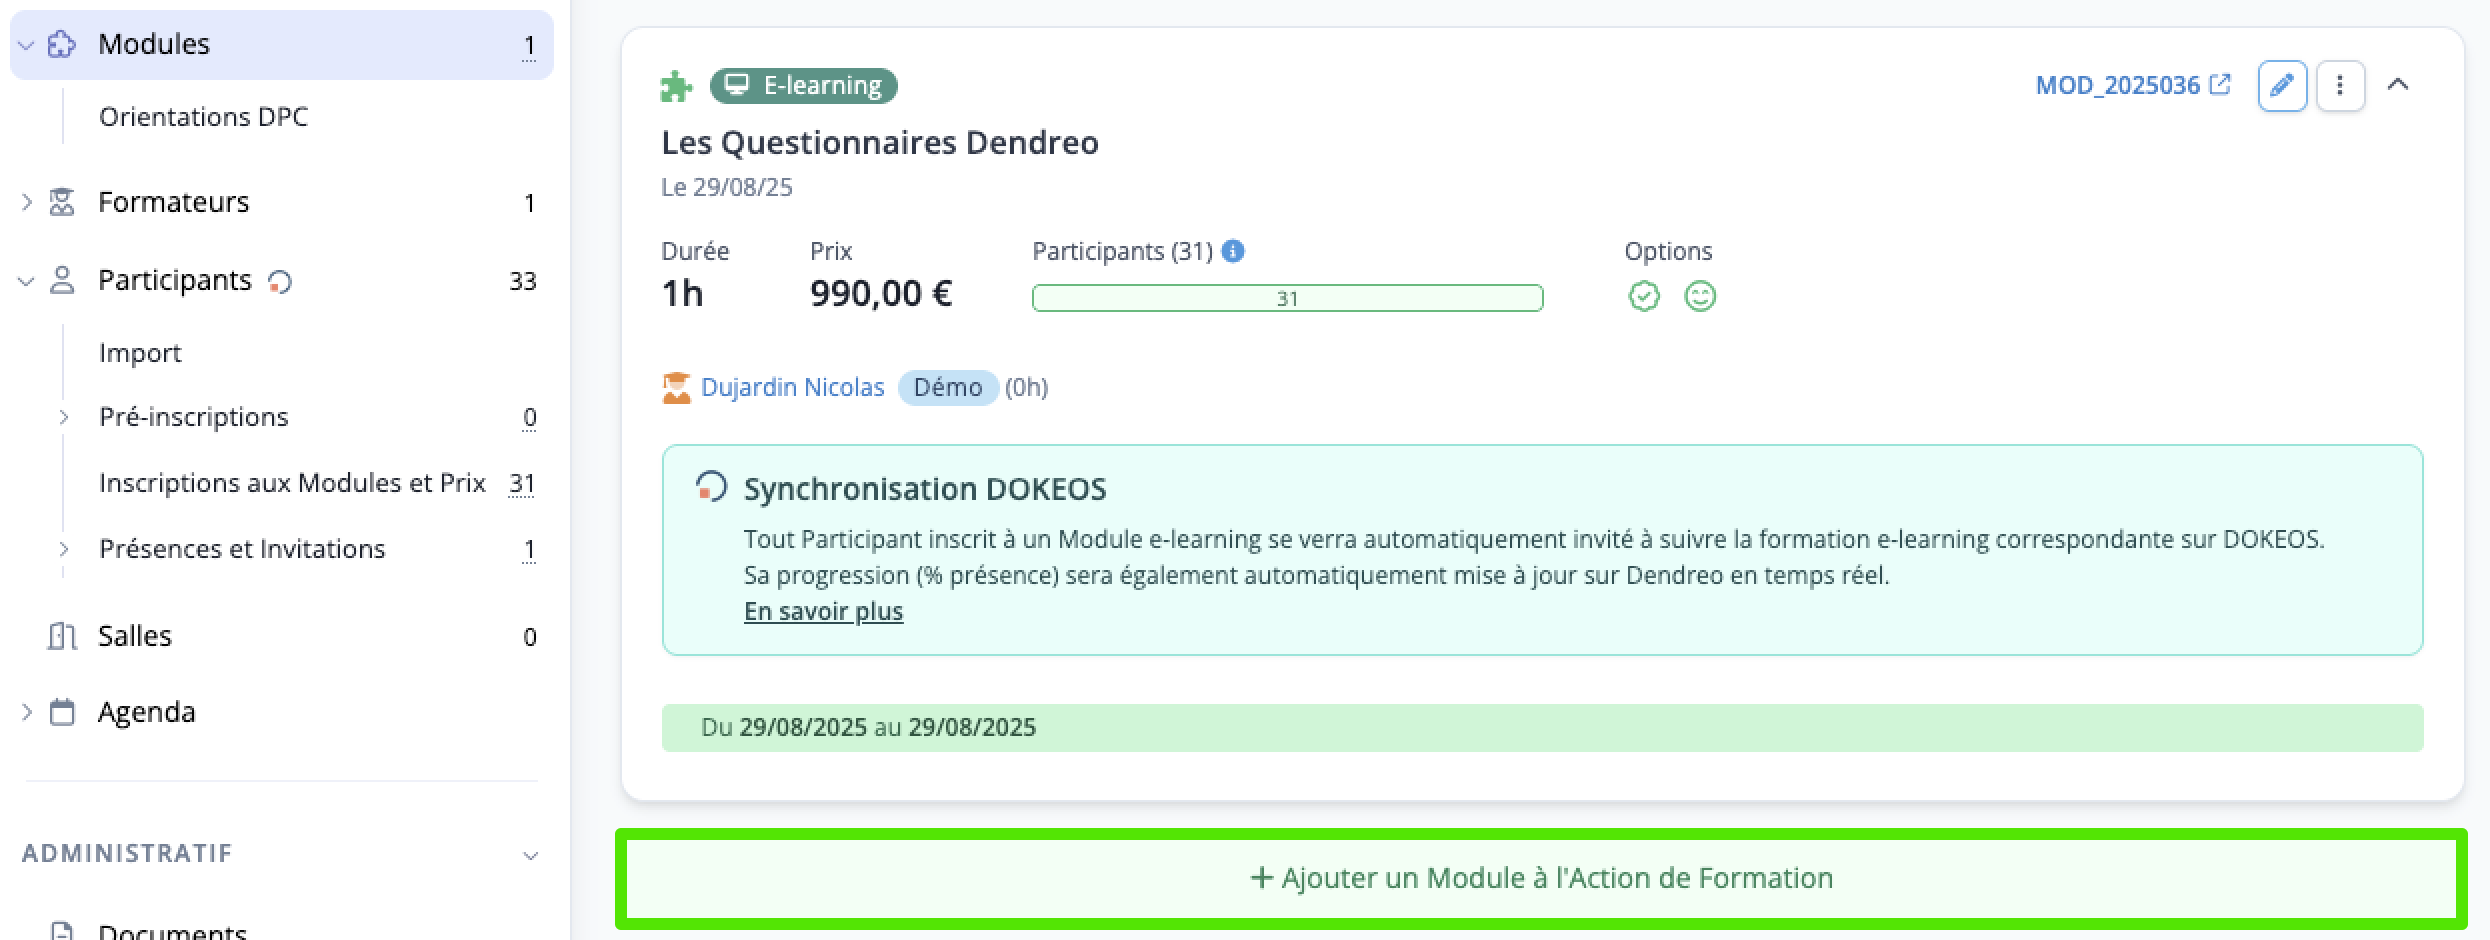Image resolution: width=2490 pixels, height=940 pixels.
Task: Expand the Pré-inscriptions subtree
Action: point(64,417)
